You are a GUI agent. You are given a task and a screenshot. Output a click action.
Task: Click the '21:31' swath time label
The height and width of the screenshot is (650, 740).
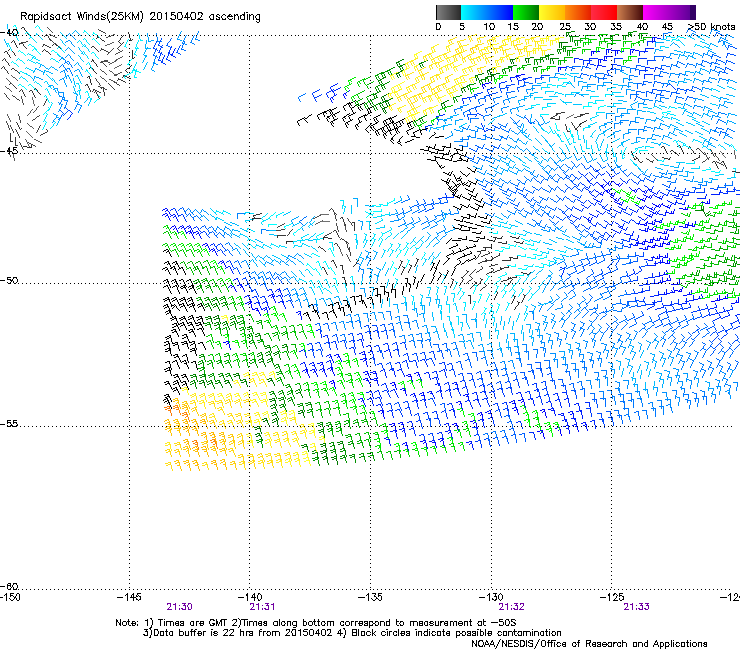(x=262, y=607)
